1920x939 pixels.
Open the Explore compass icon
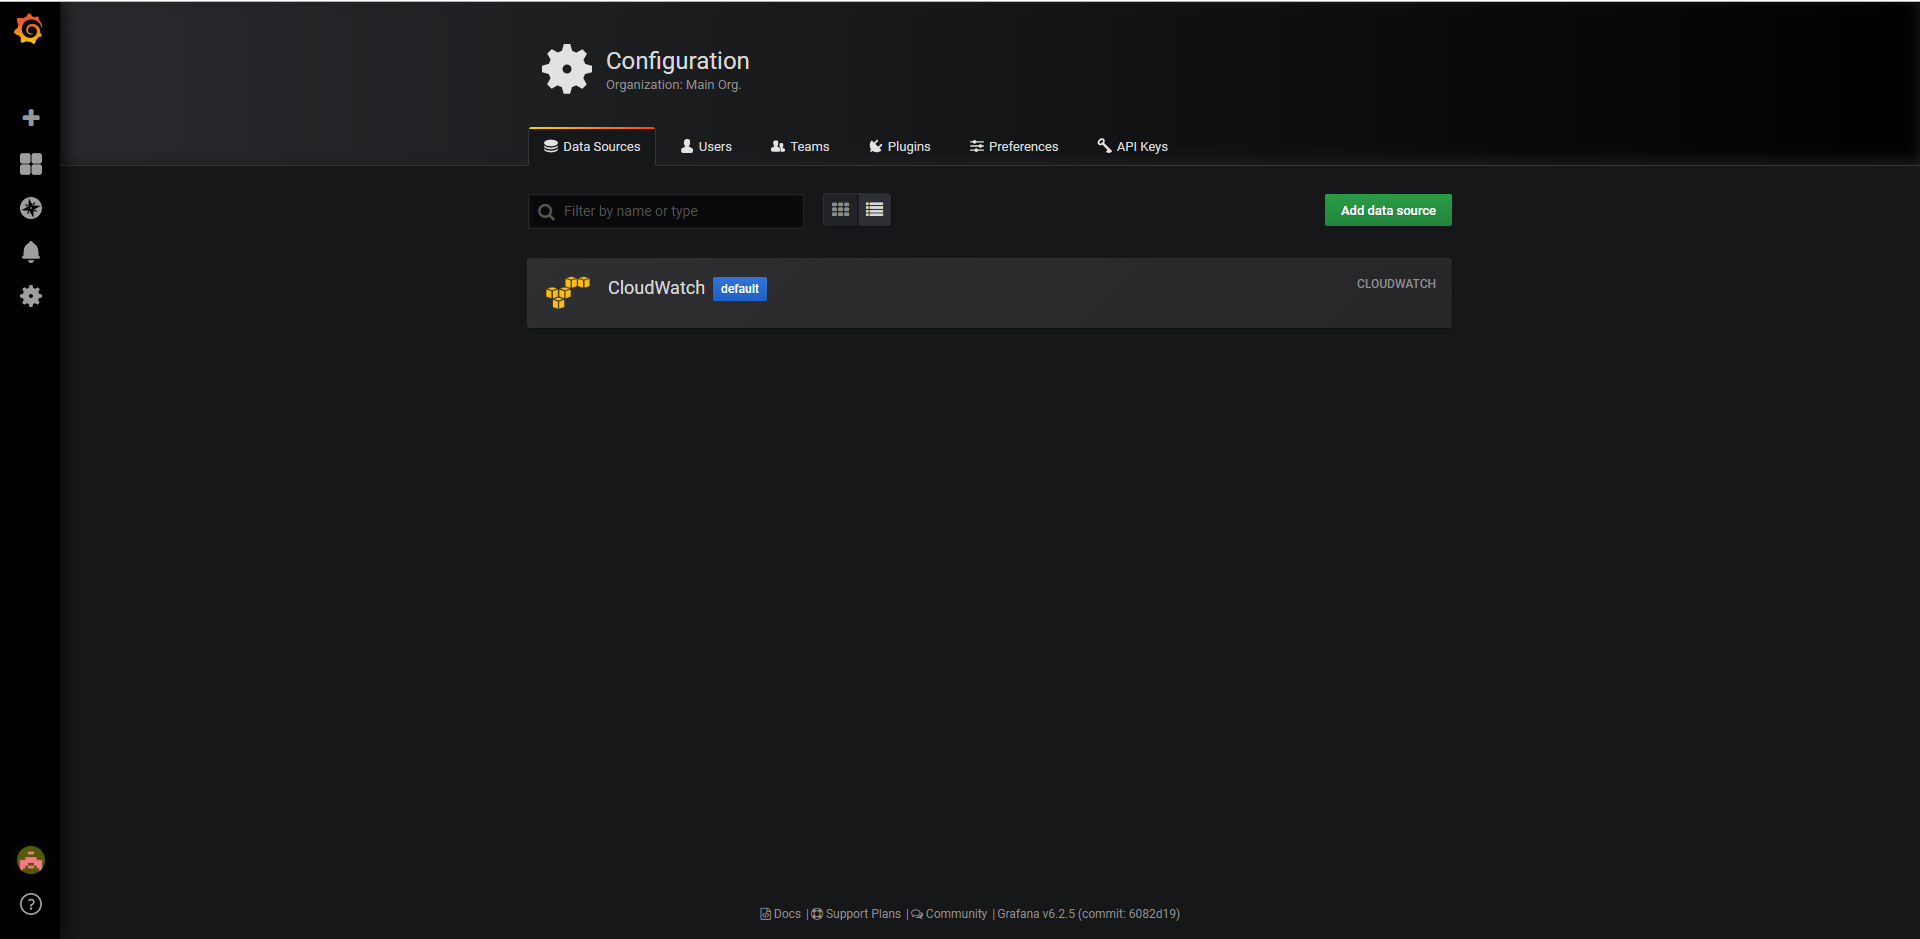click(x=31, y=208)
